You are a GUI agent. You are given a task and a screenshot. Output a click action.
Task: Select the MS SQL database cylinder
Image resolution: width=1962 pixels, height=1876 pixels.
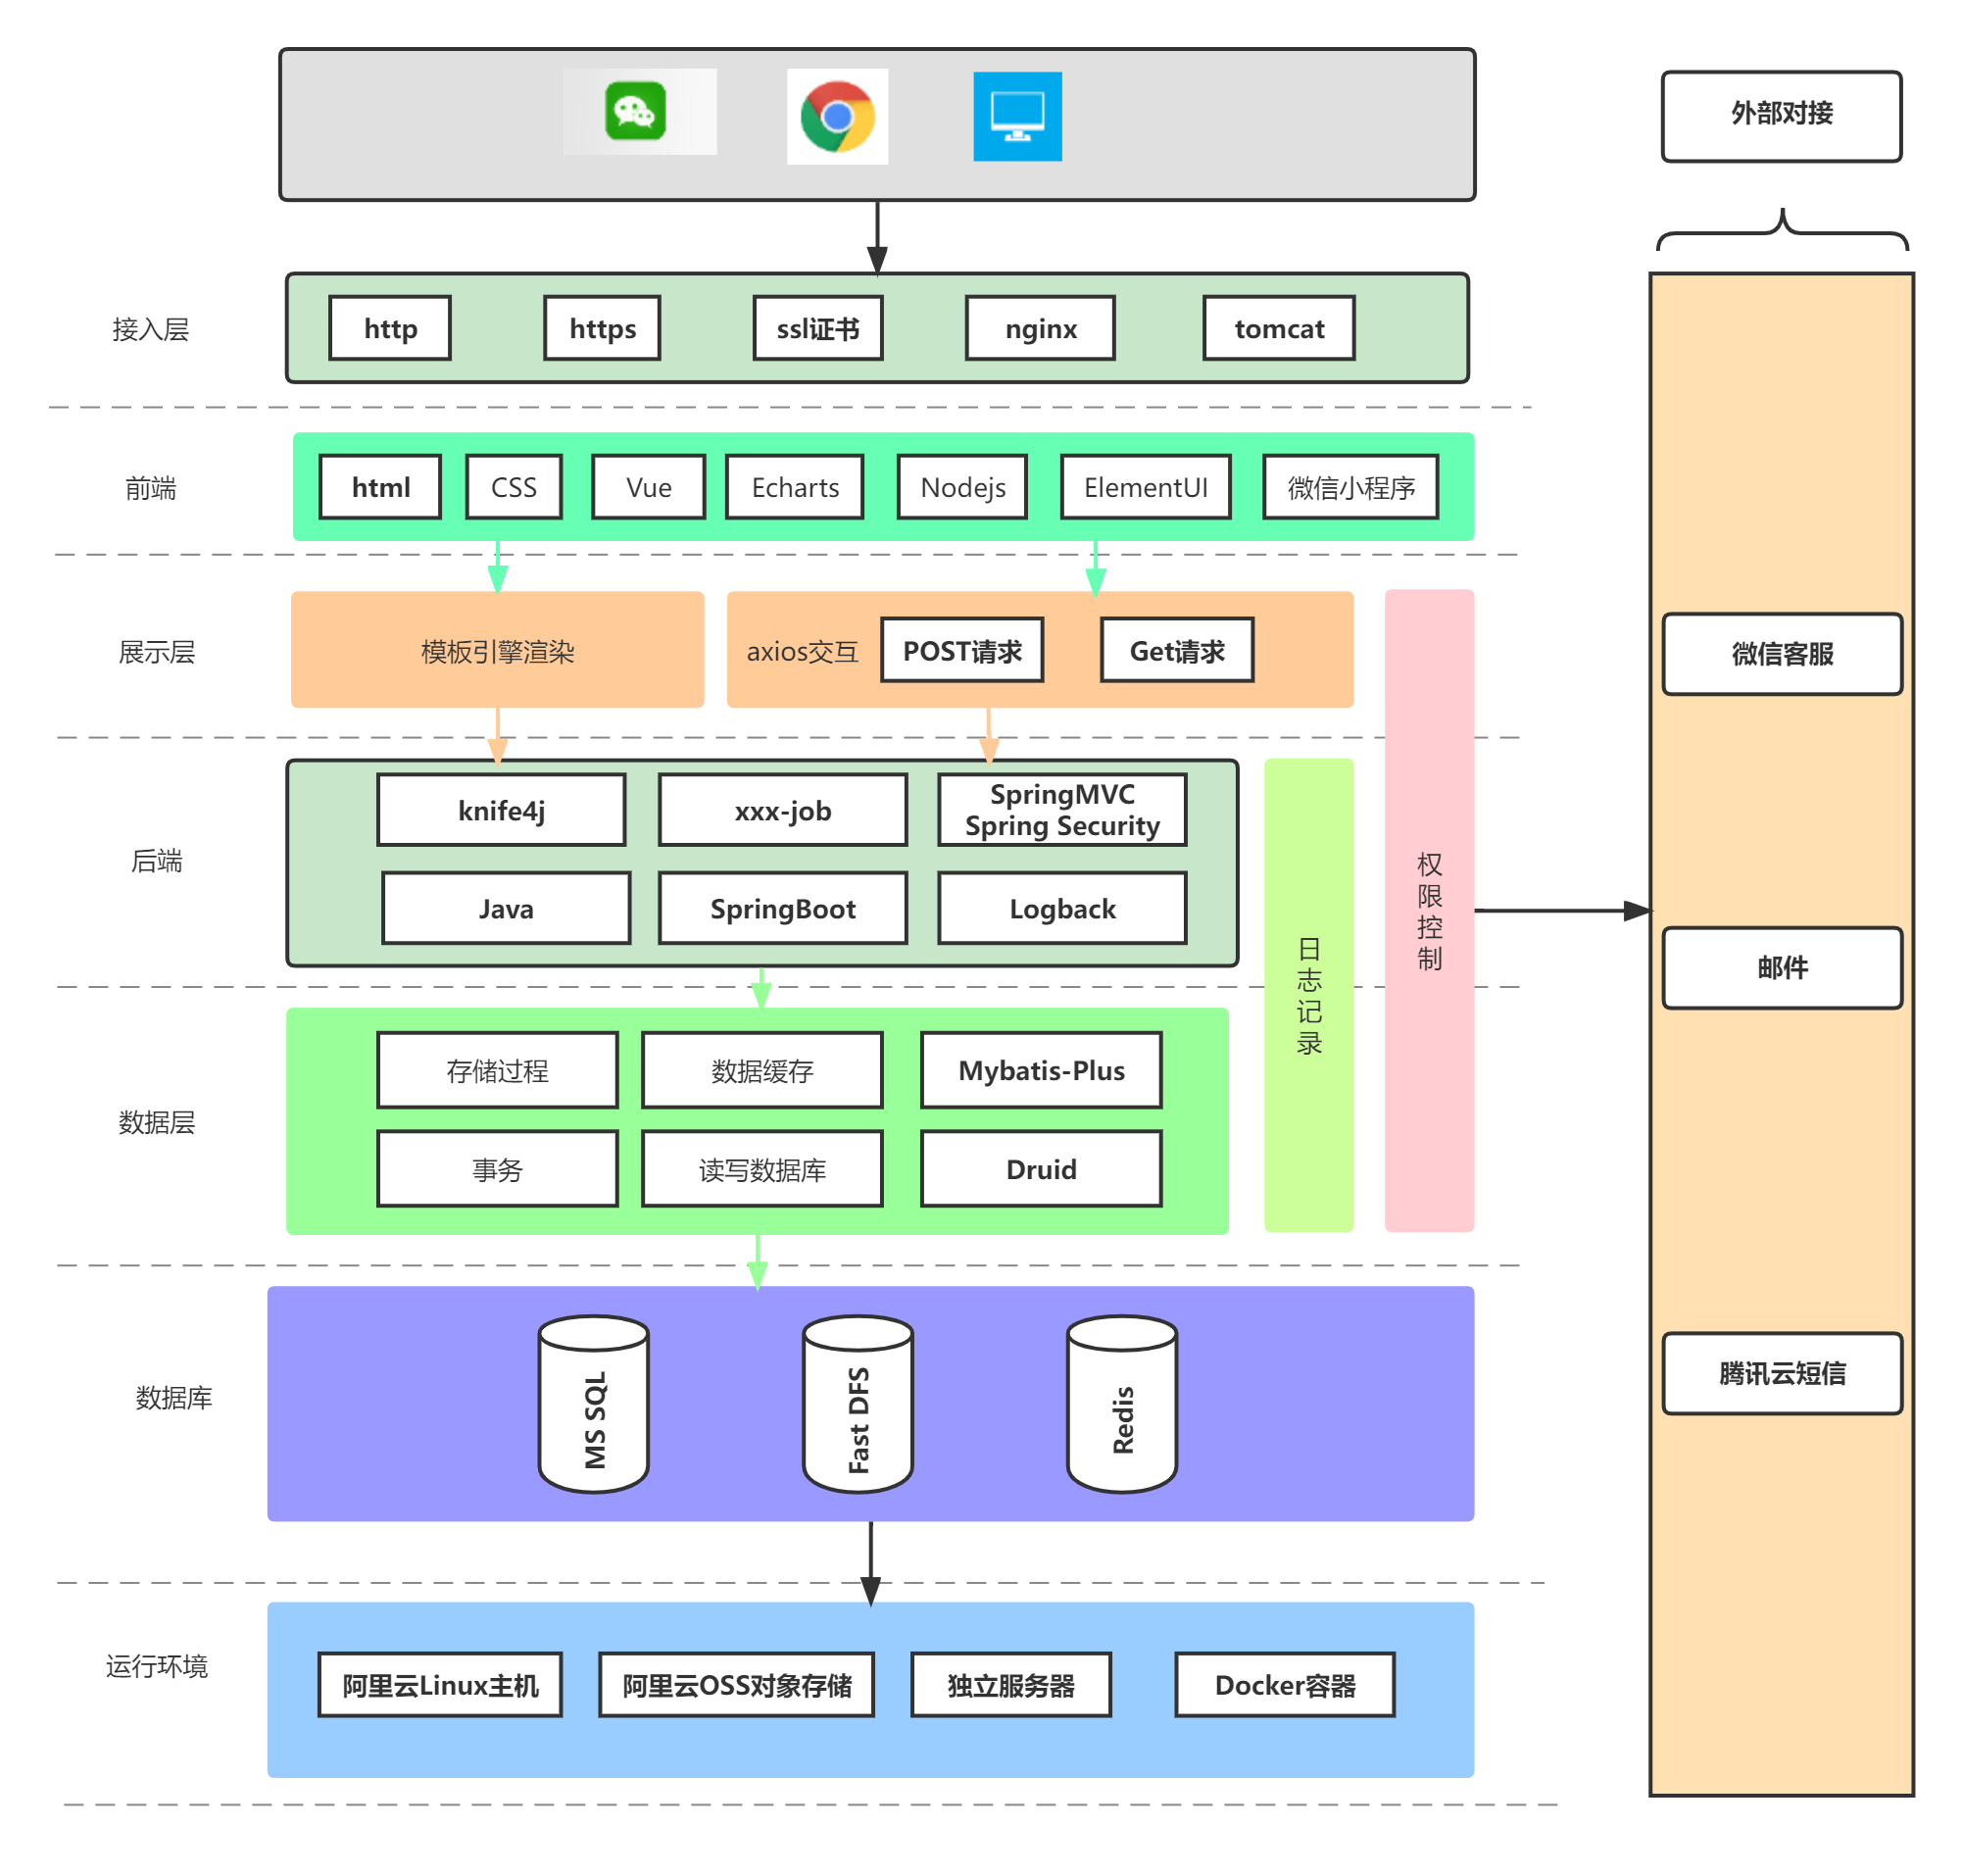(593, 1403)
